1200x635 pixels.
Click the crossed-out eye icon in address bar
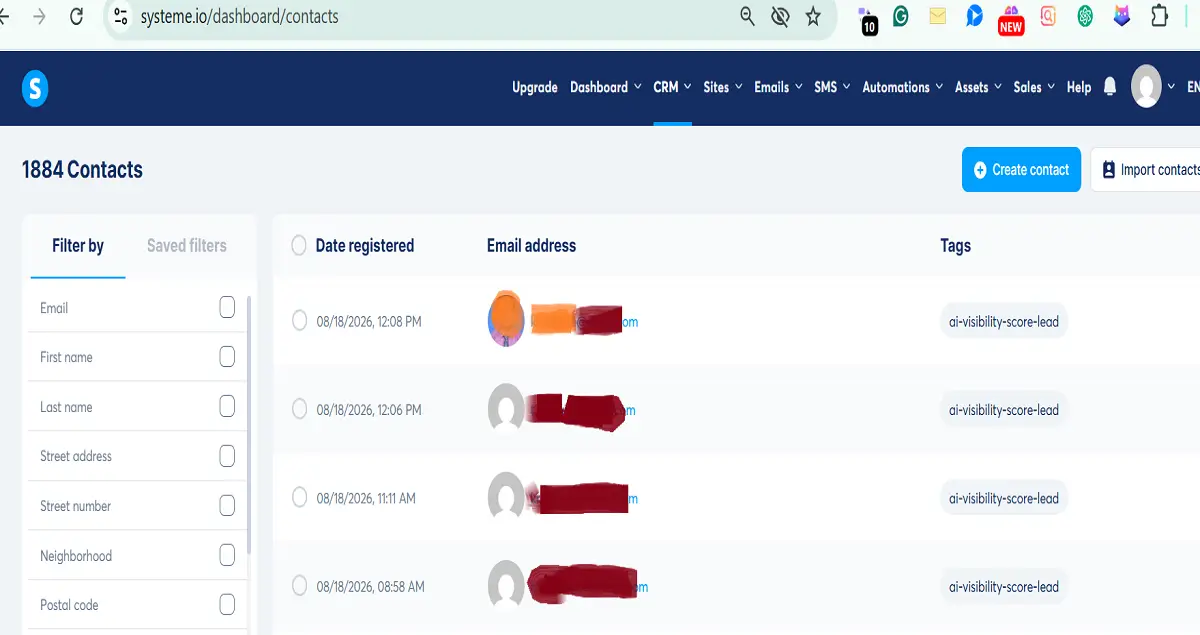click(780, 16)
